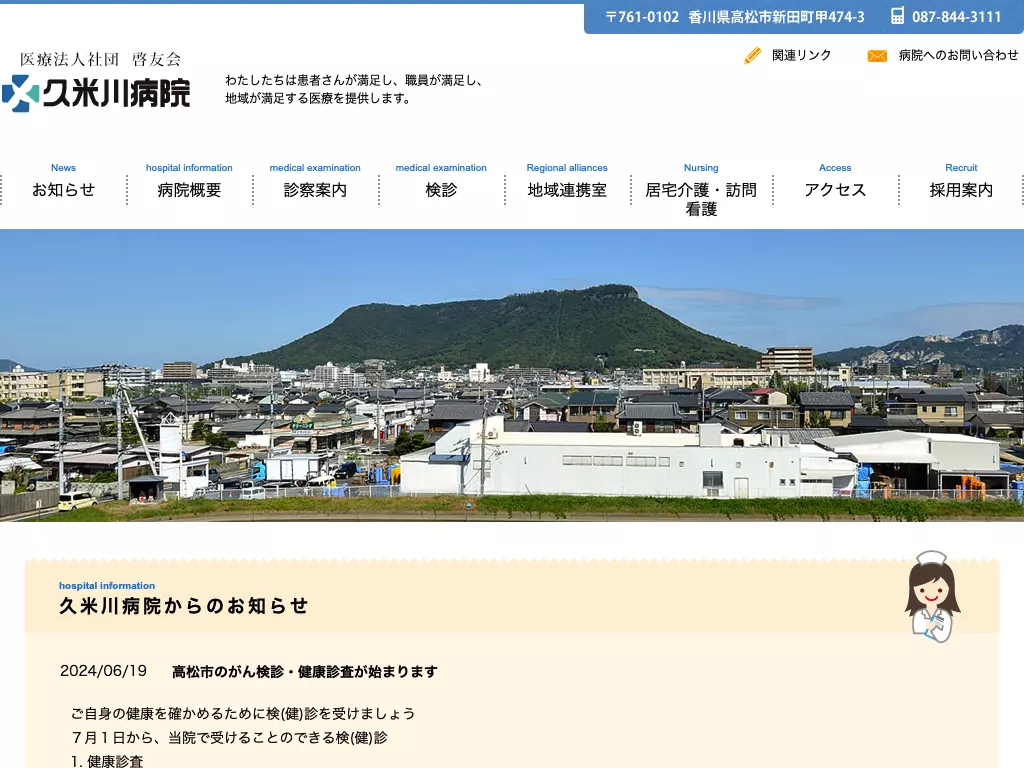Open the 病院概要 hospital information menu
This screenshot has width=1024, height=768.
point(189,182)
